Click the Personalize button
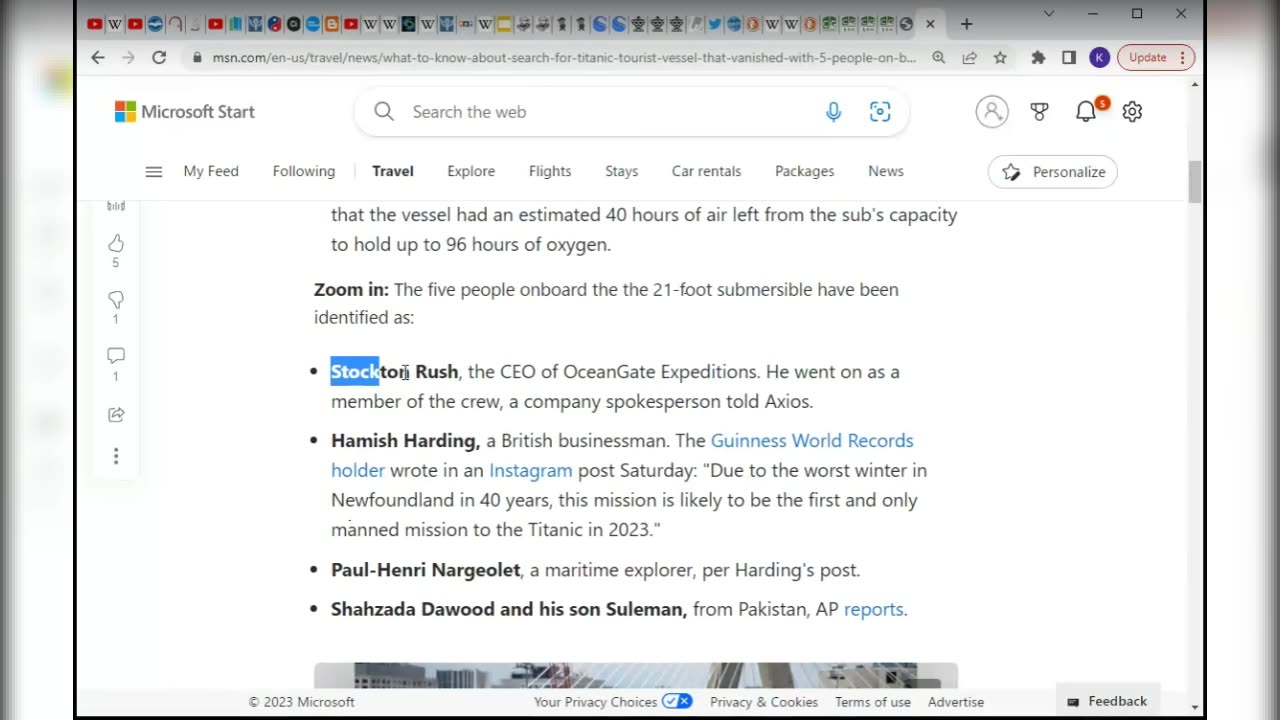This screenshot has width=1280, height=720. click(1053, 172)
